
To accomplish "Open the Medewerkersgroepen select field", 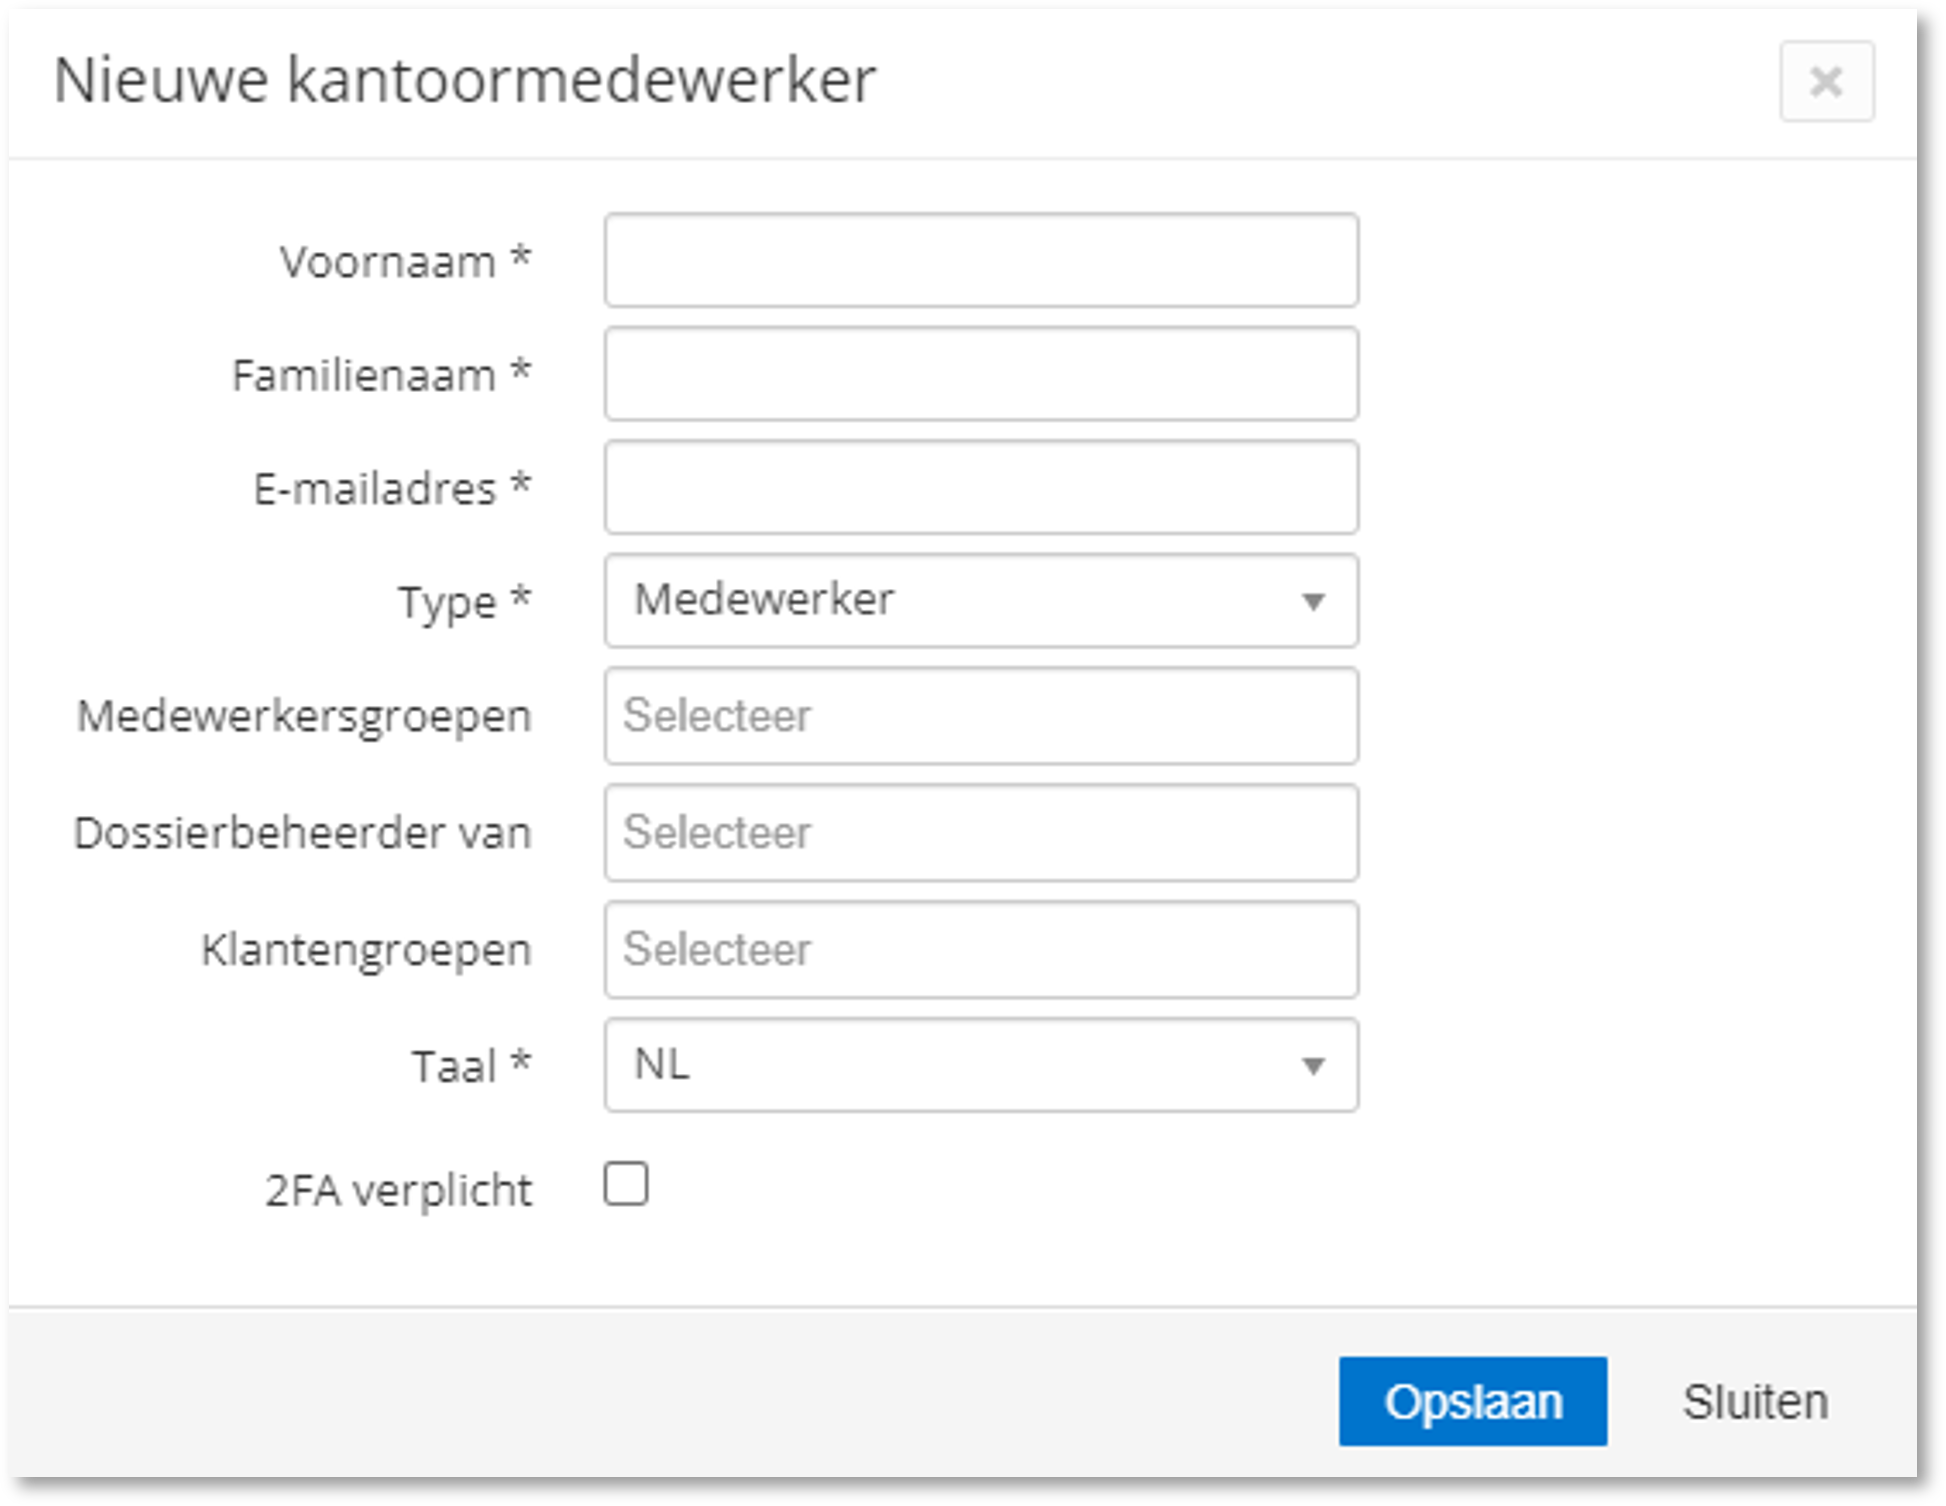I will click(x=980, y=716).
